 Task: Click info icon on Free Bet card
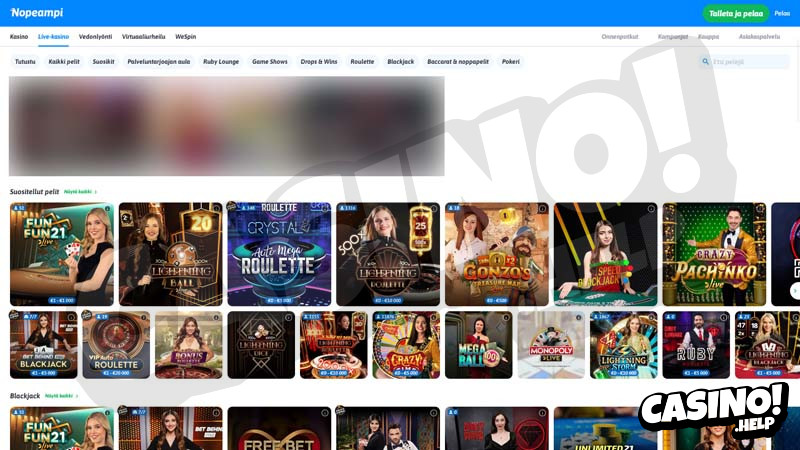pos(325,413)
